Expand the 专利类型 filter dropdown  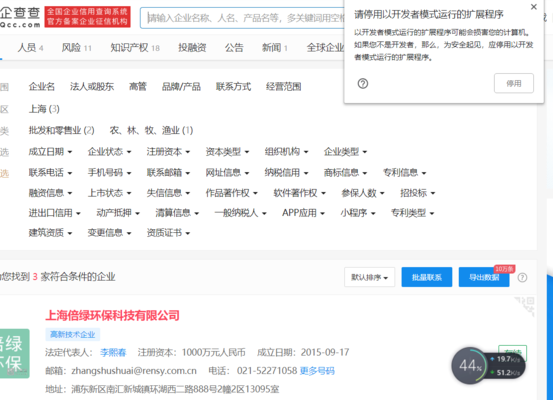tap(412, 213)
